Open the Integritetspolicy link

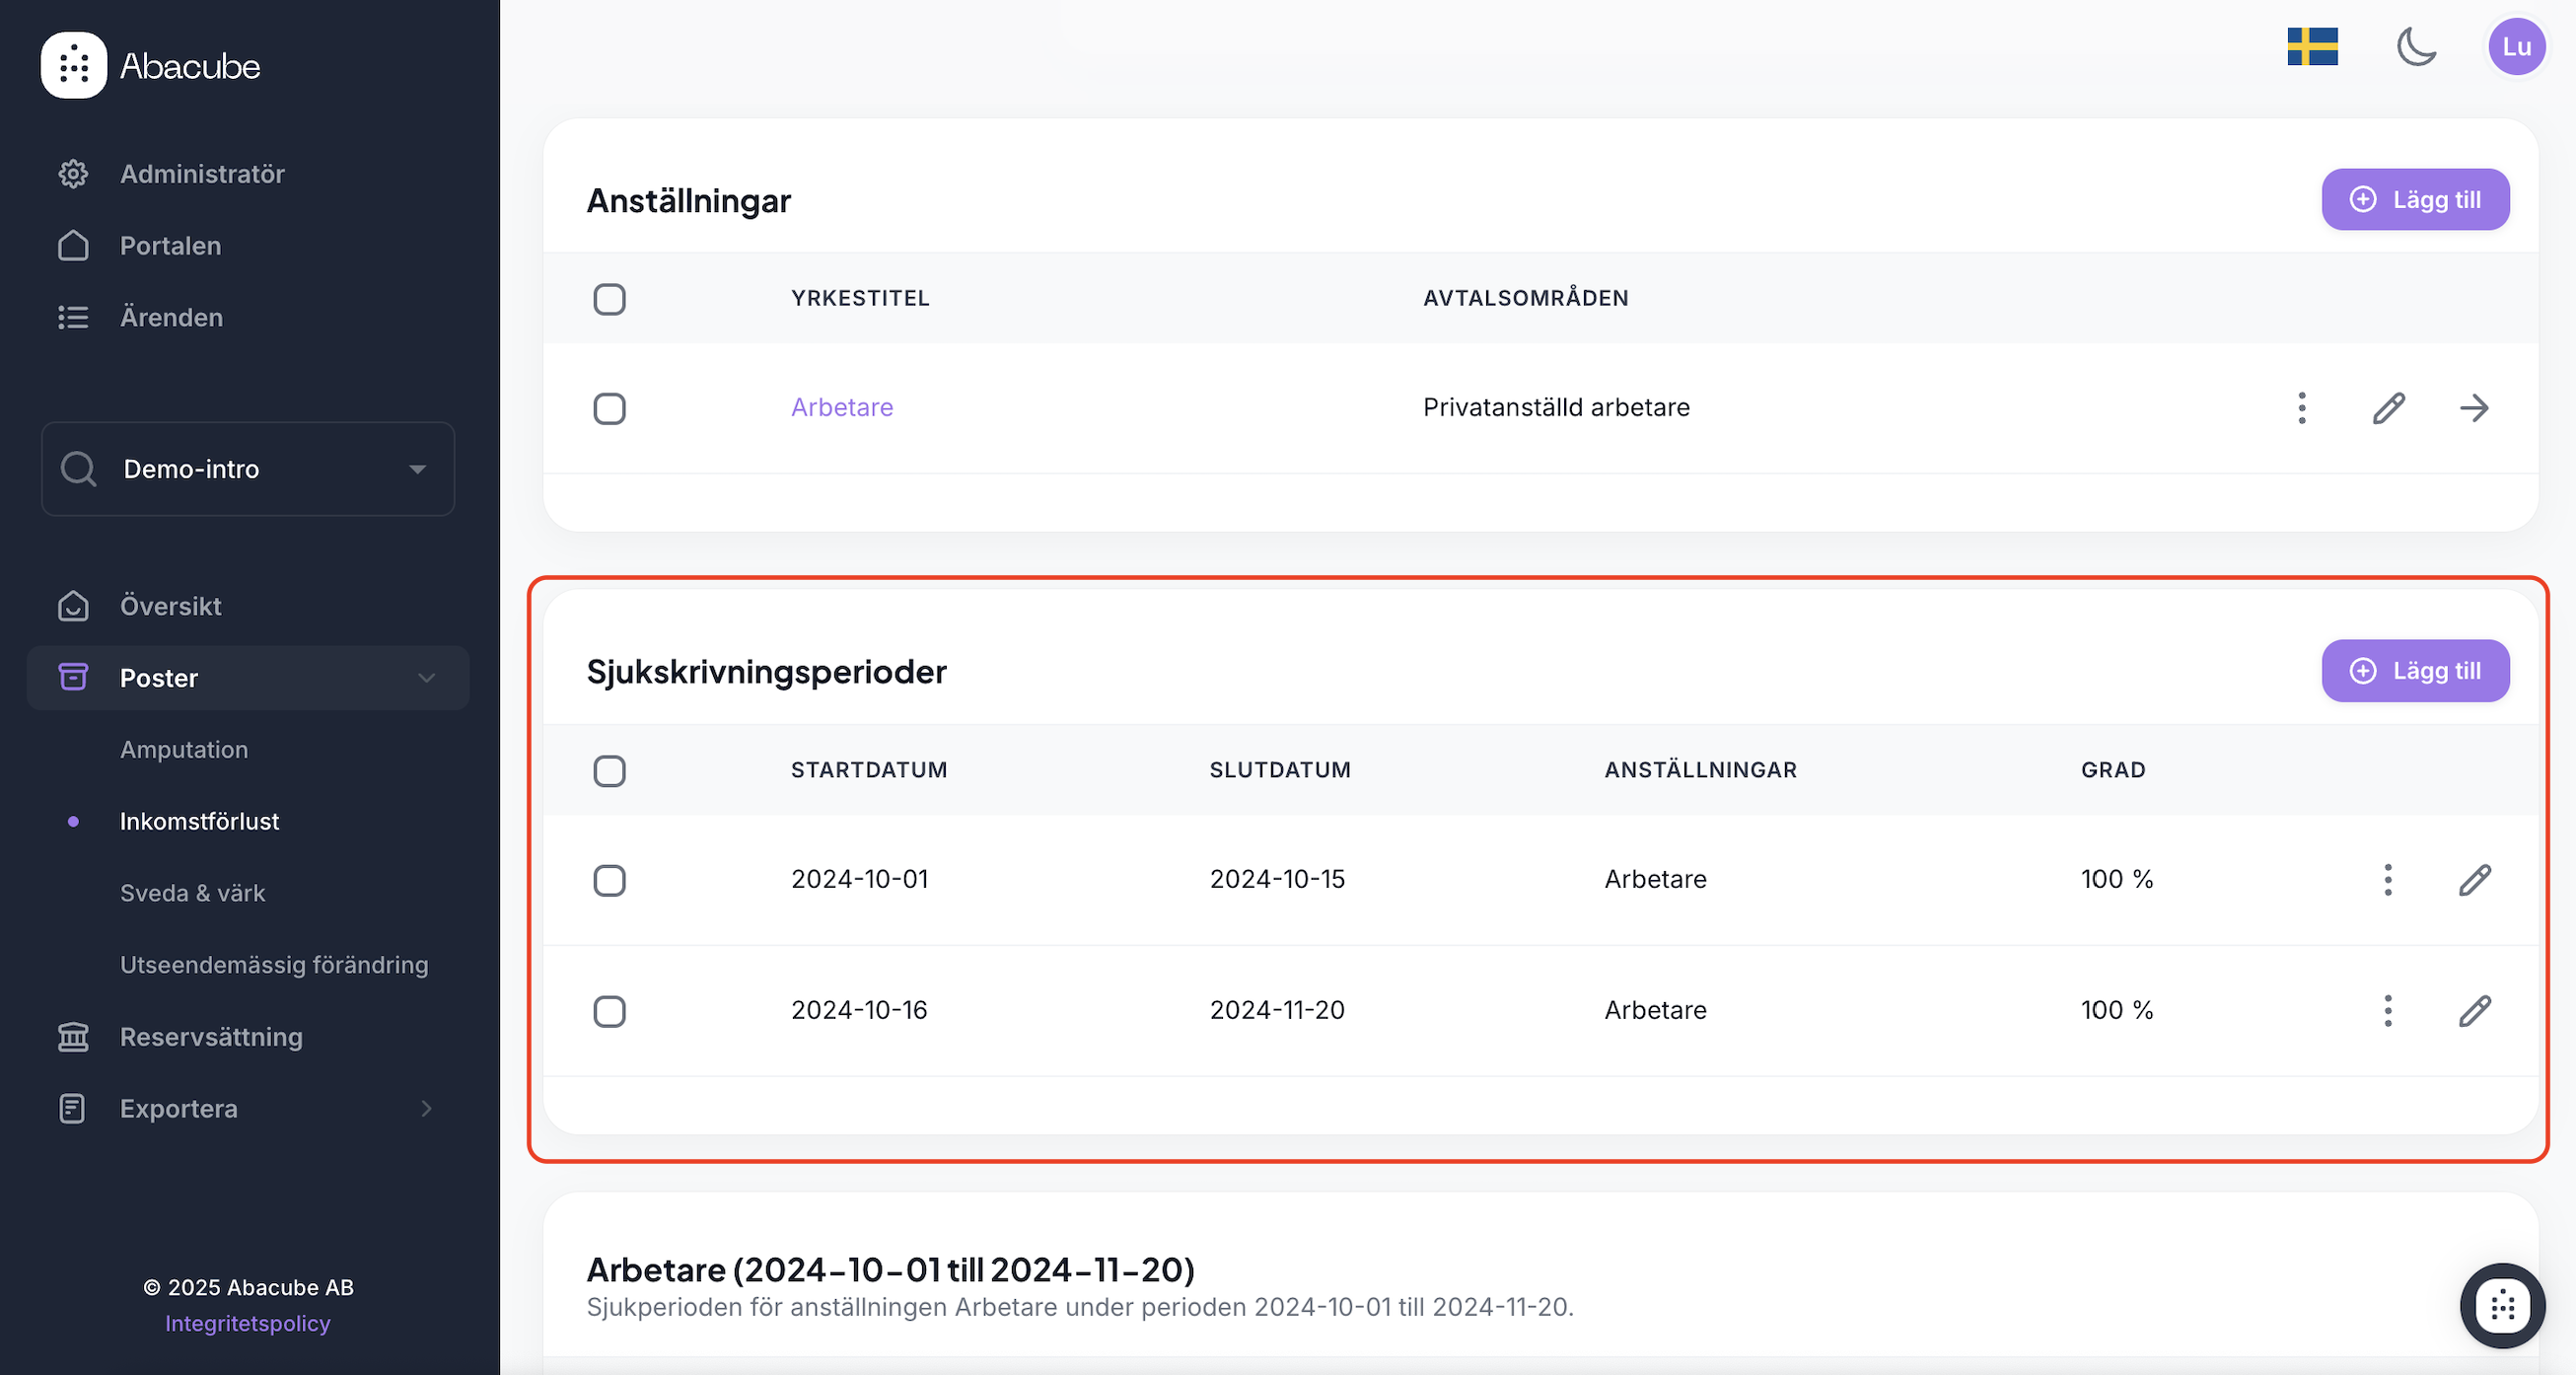(x=247, y=1323)
